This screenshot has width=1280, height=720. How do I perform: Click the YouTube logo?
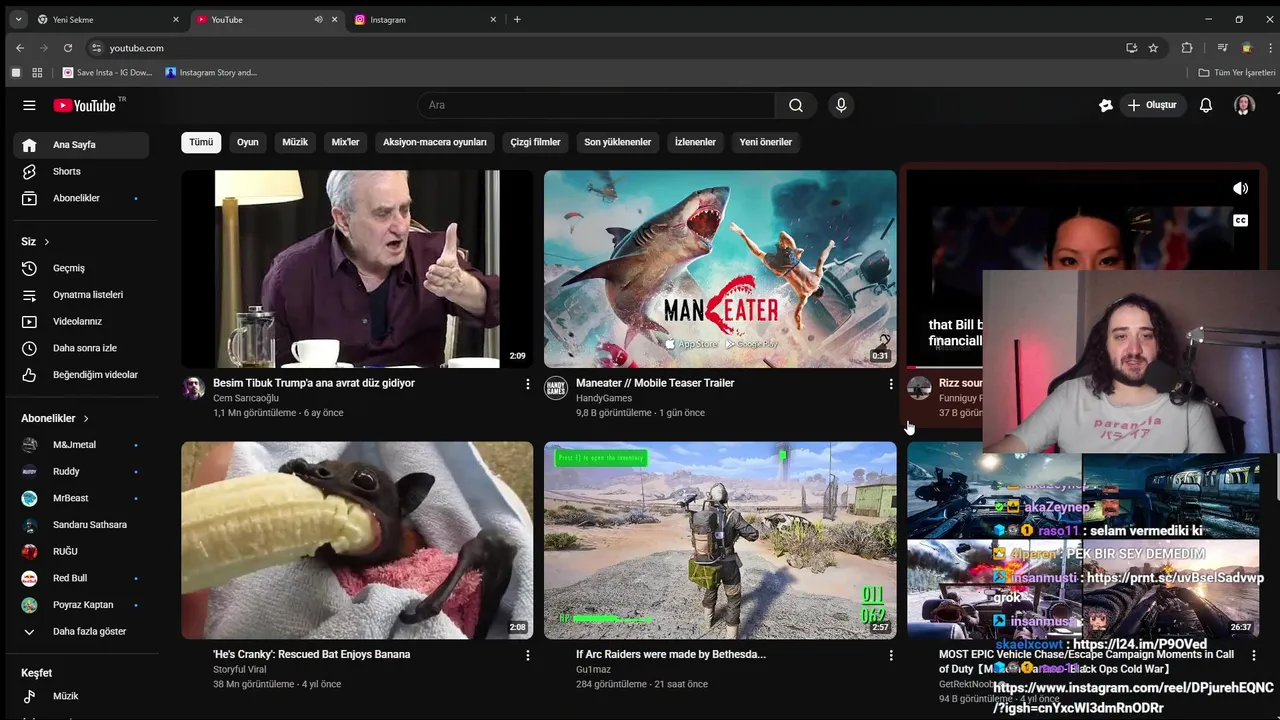pyautogui.click(x=85, y=105)
